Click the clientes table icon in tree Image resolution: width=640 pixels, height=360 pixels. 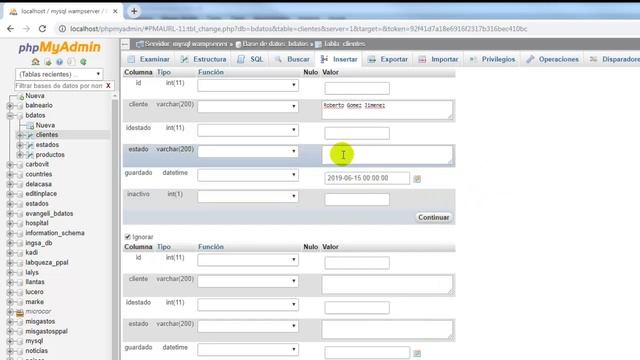click(30, 135)
